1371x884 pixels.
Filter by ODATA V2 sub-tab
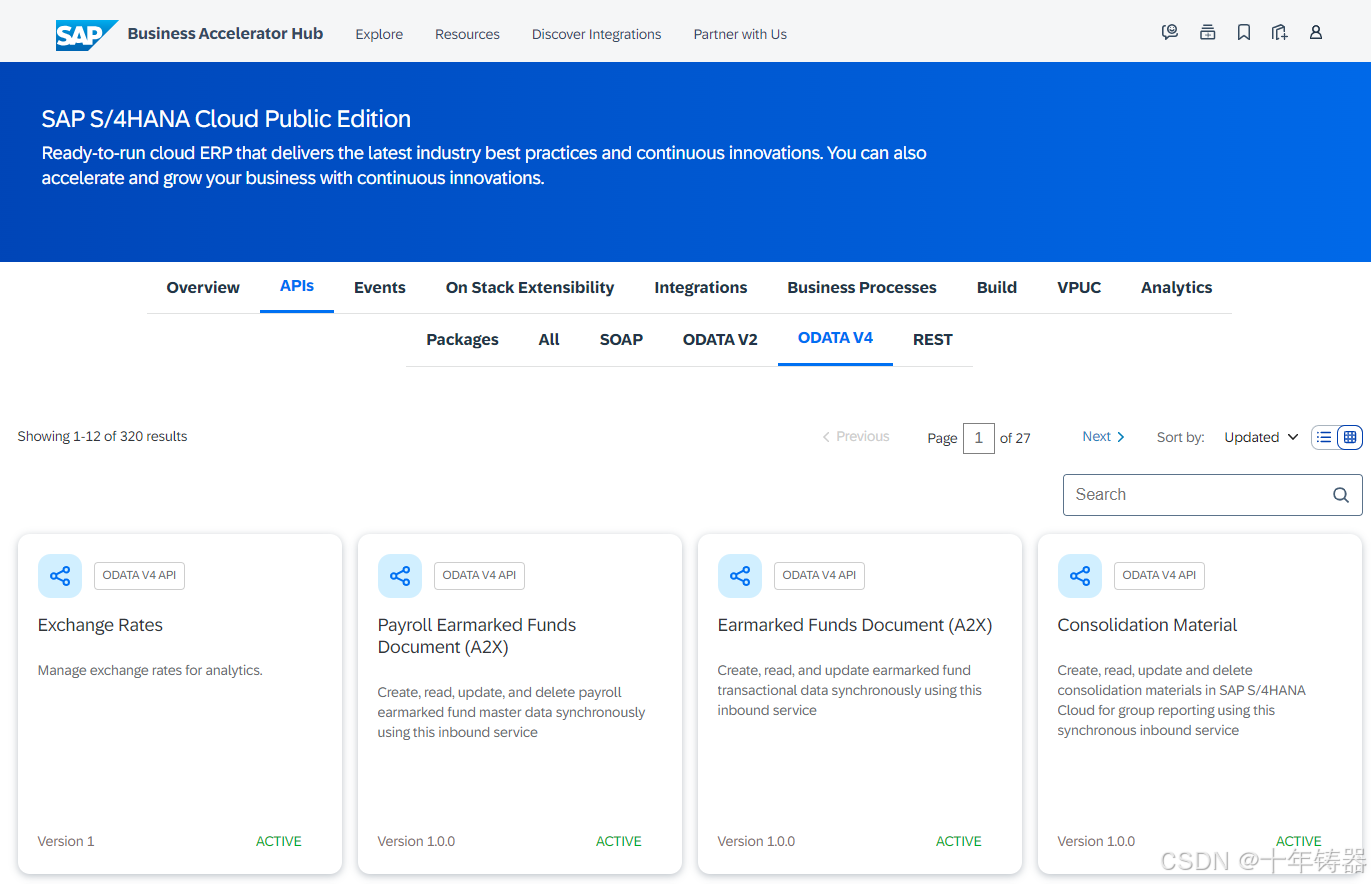[x=720, y=339]
